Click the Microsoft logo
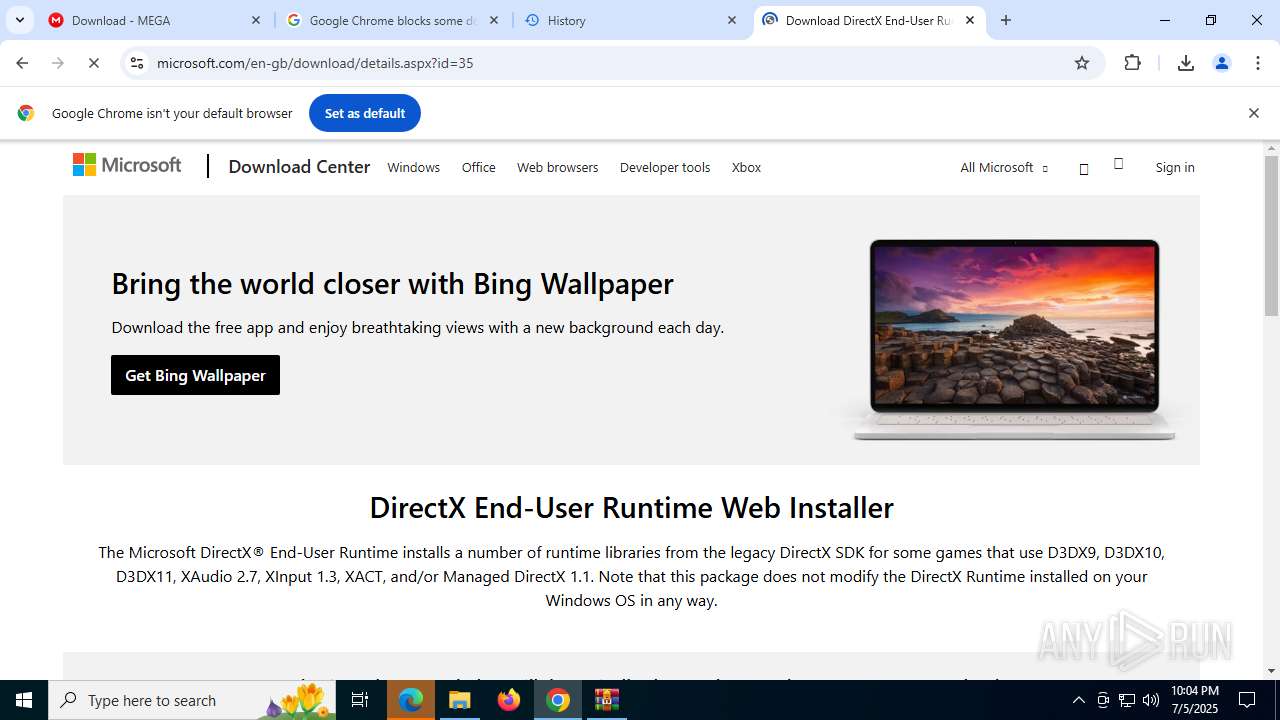 pos(127,166)
